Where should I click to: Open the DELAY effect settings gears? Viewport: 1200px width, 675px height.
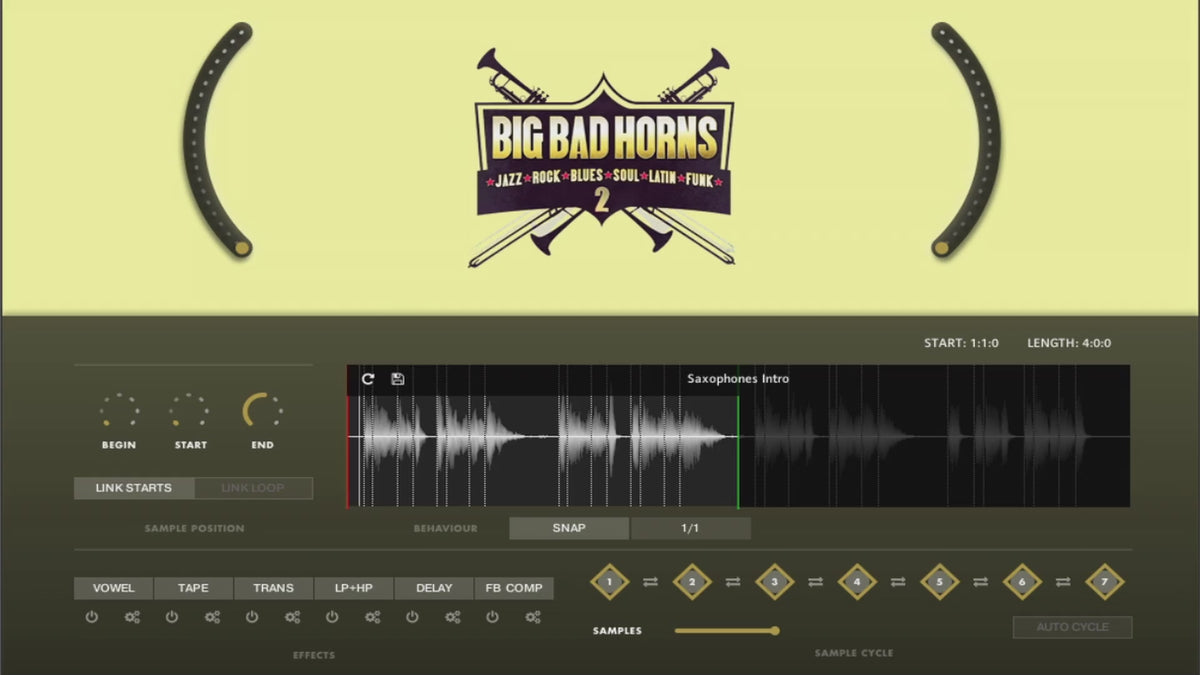pos(453,617)
